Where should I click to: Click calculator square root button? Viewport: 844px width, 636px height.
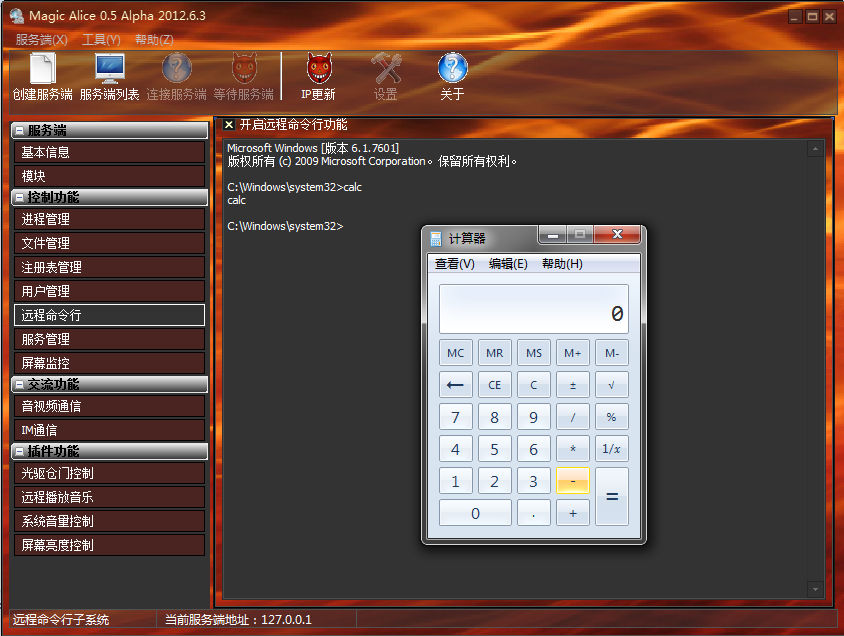[612, 385]
